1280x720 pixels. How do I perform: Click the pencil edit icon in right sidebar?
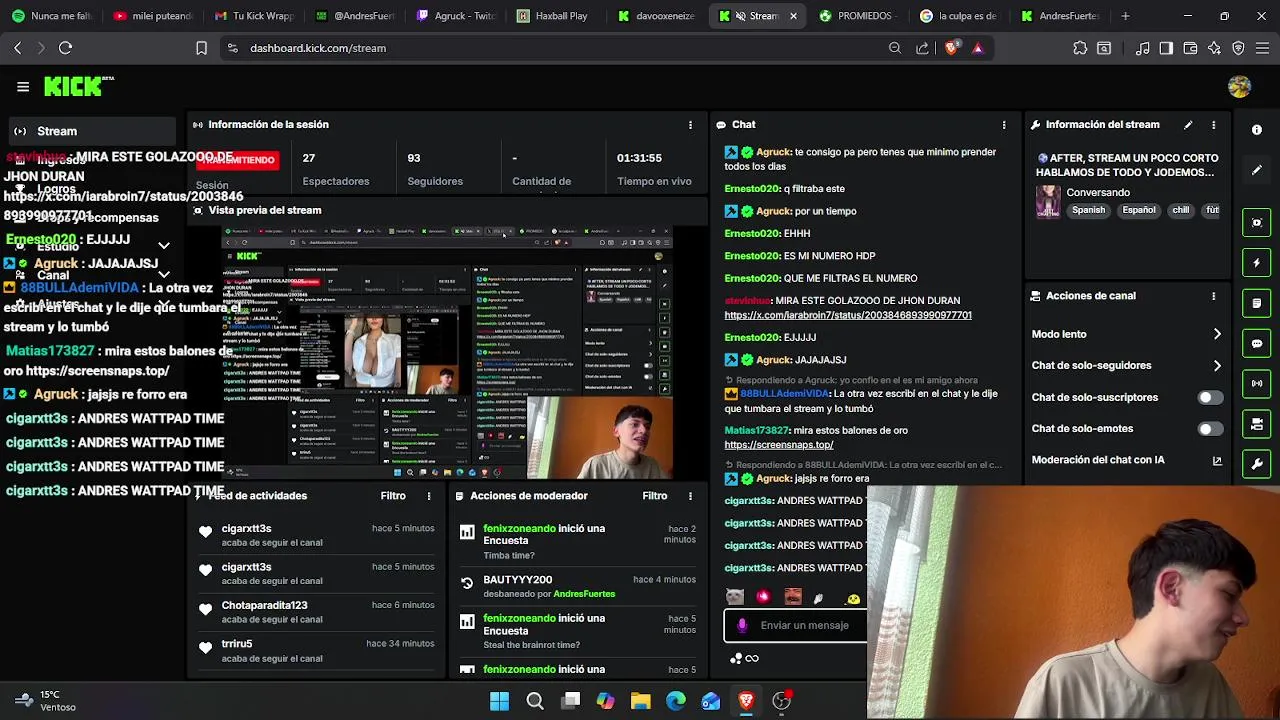[1257, 170]
